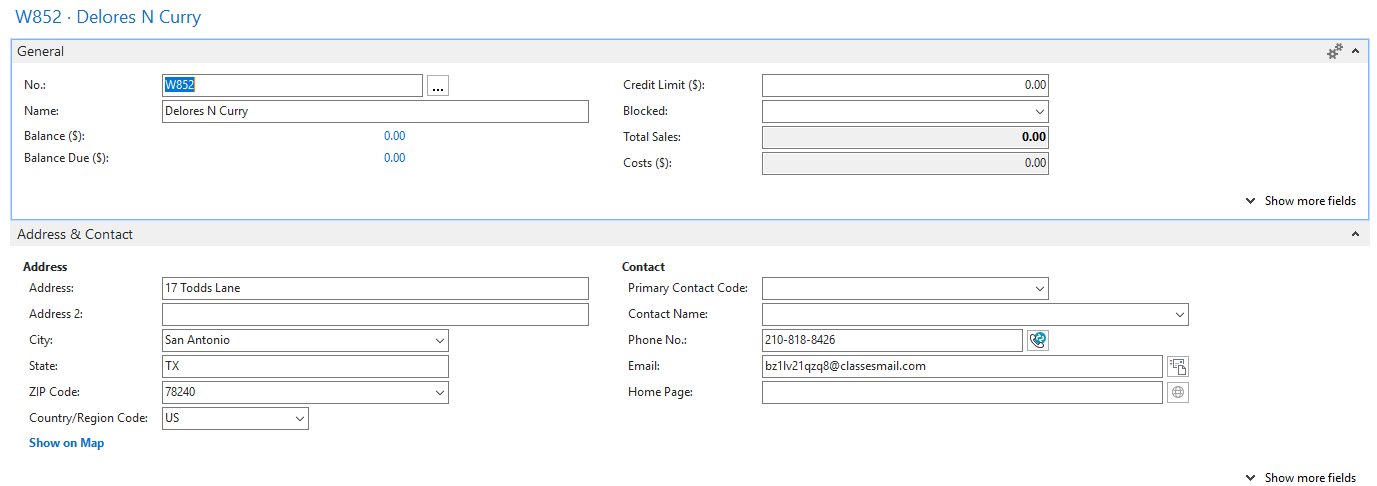Show more fields in the General section

click(x=1301, y=201)
